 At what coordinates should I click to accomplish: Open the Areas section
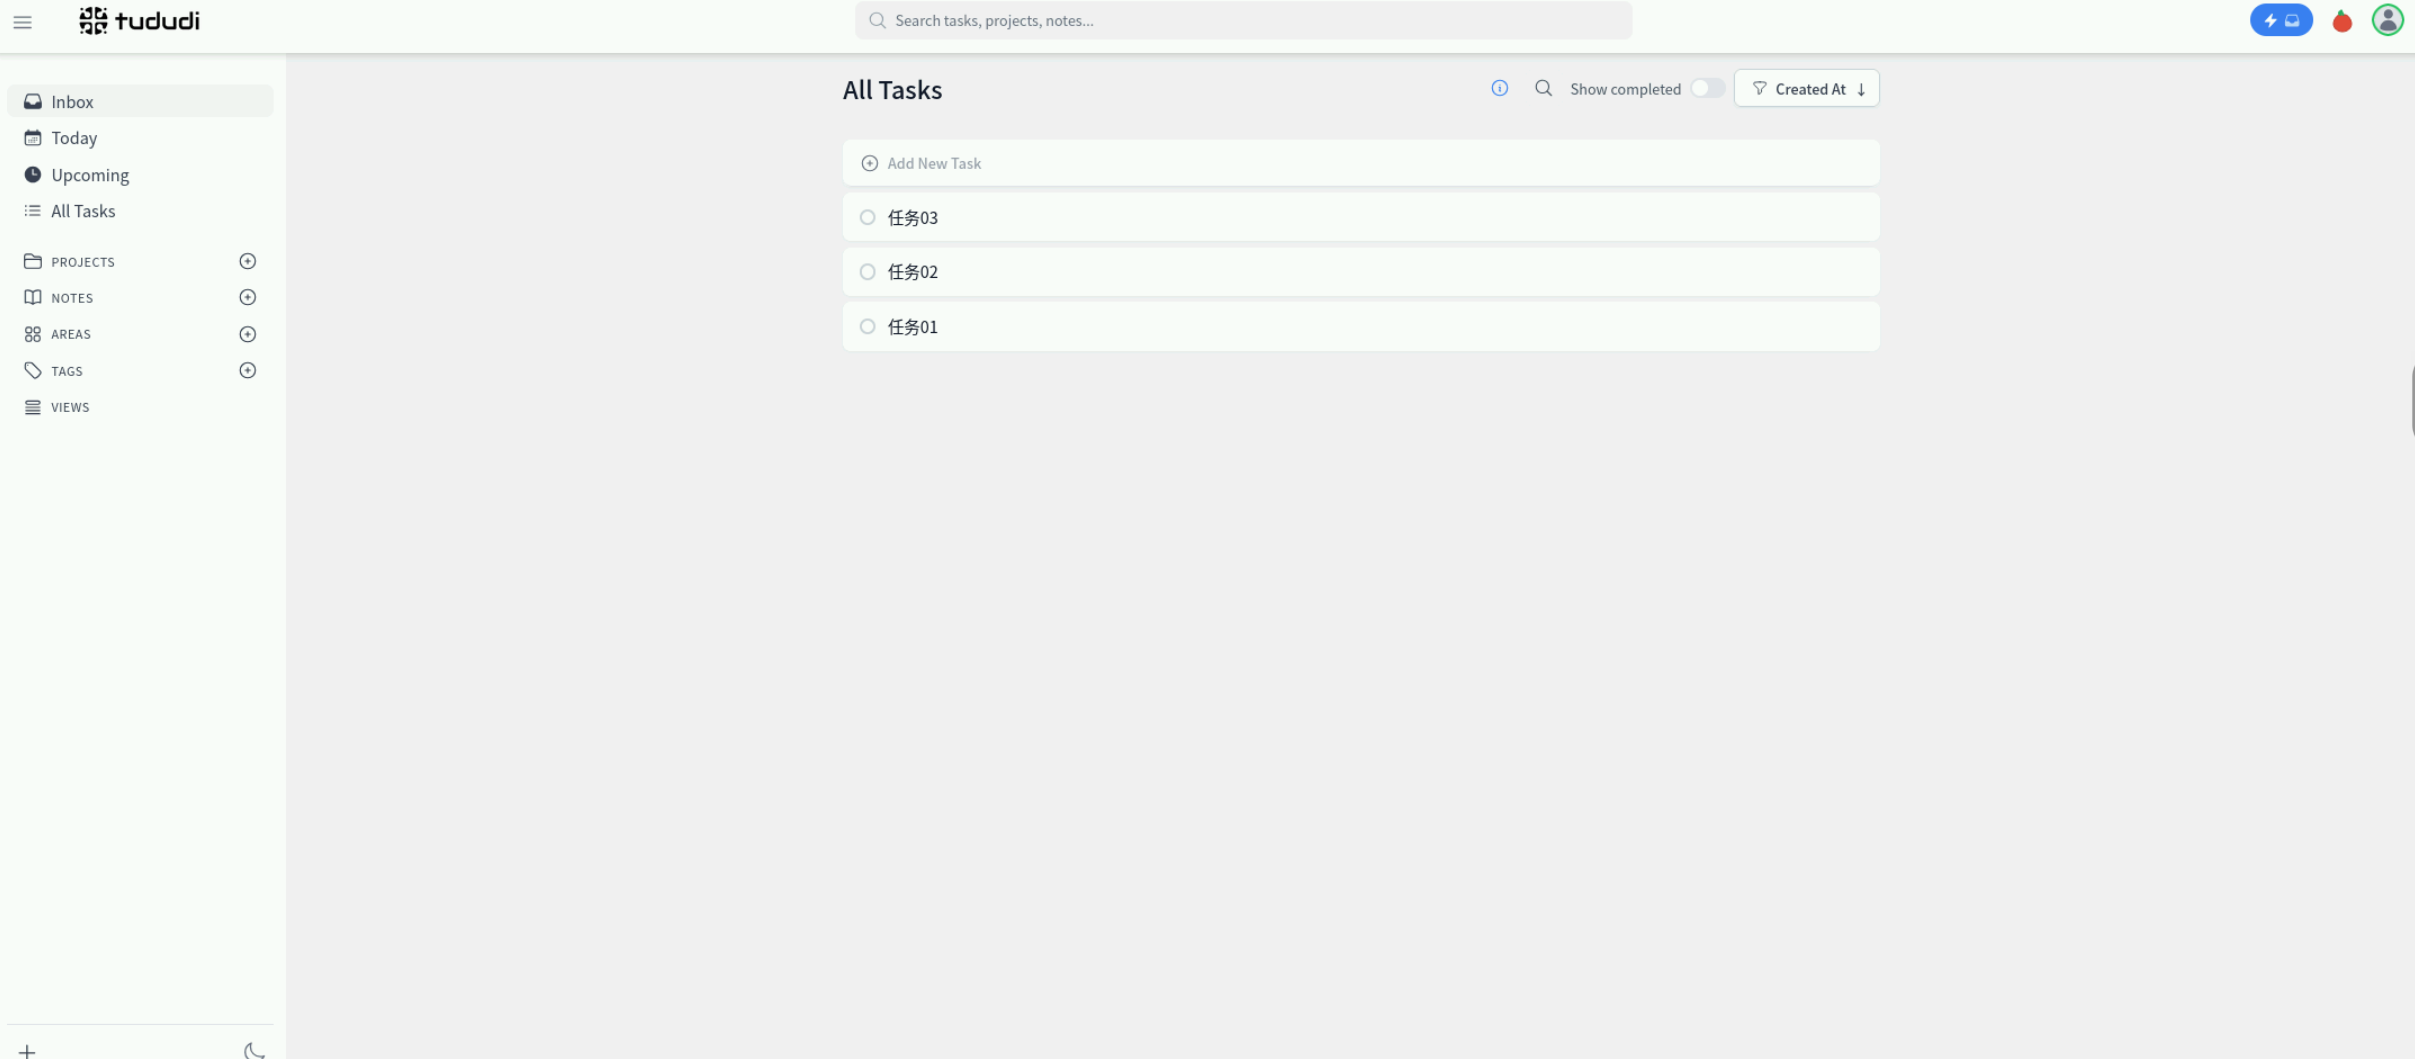[71, 334]
